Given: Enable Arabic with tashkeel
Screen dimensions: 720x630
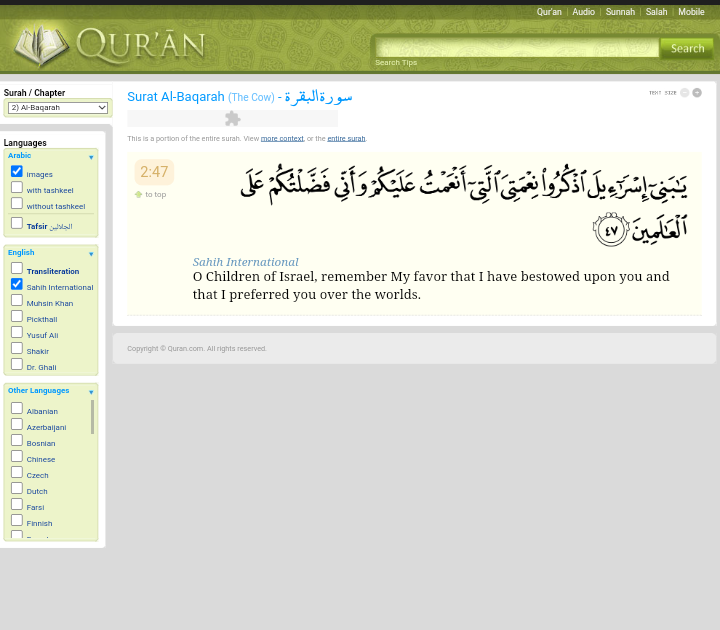Looking at the screenshot, I should [x=17, y=187].
